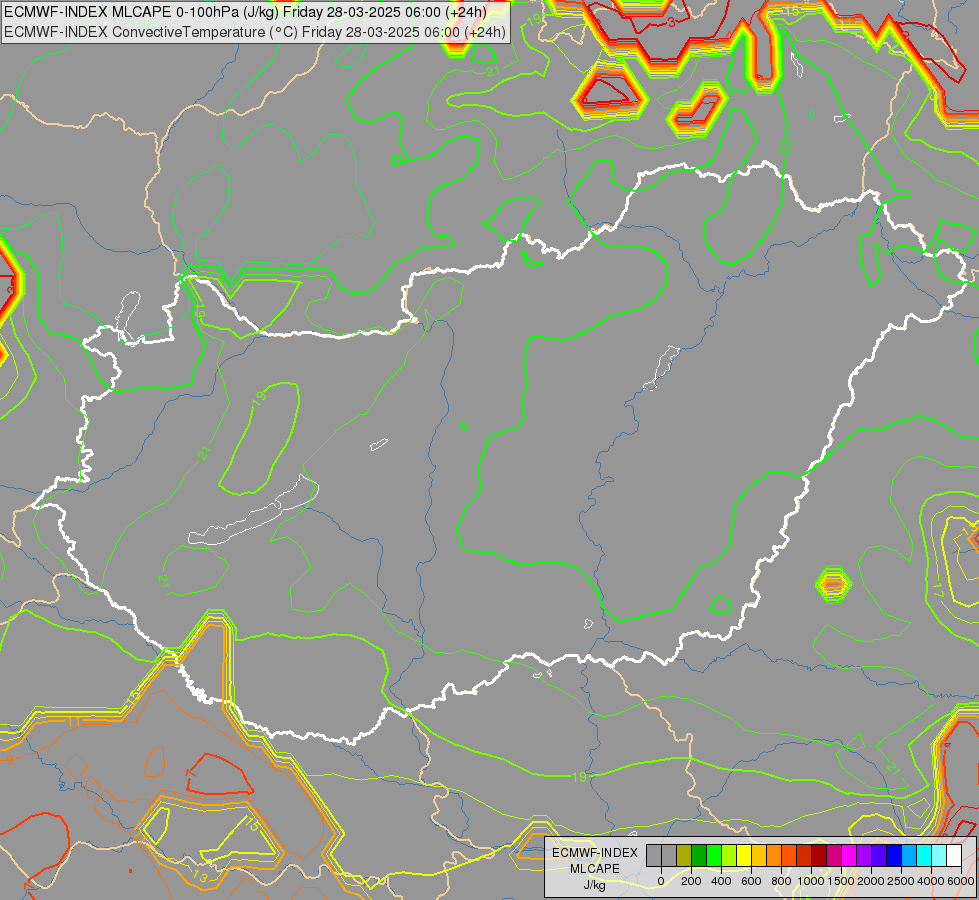Select the dark red swatch after 1000
The height and width of the screenshot is (900, 979).
[x=819, y=856]
